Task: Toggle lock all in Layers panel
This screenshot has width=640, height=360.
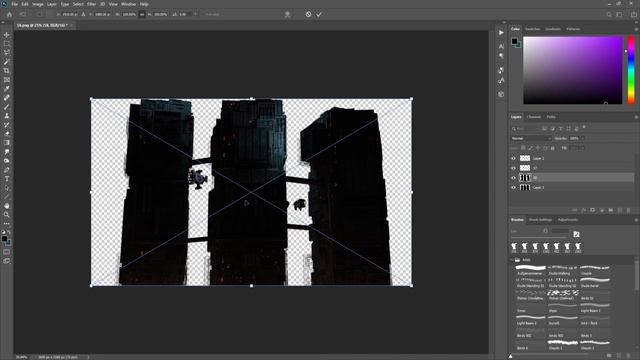Action: [x=553, y=148]
